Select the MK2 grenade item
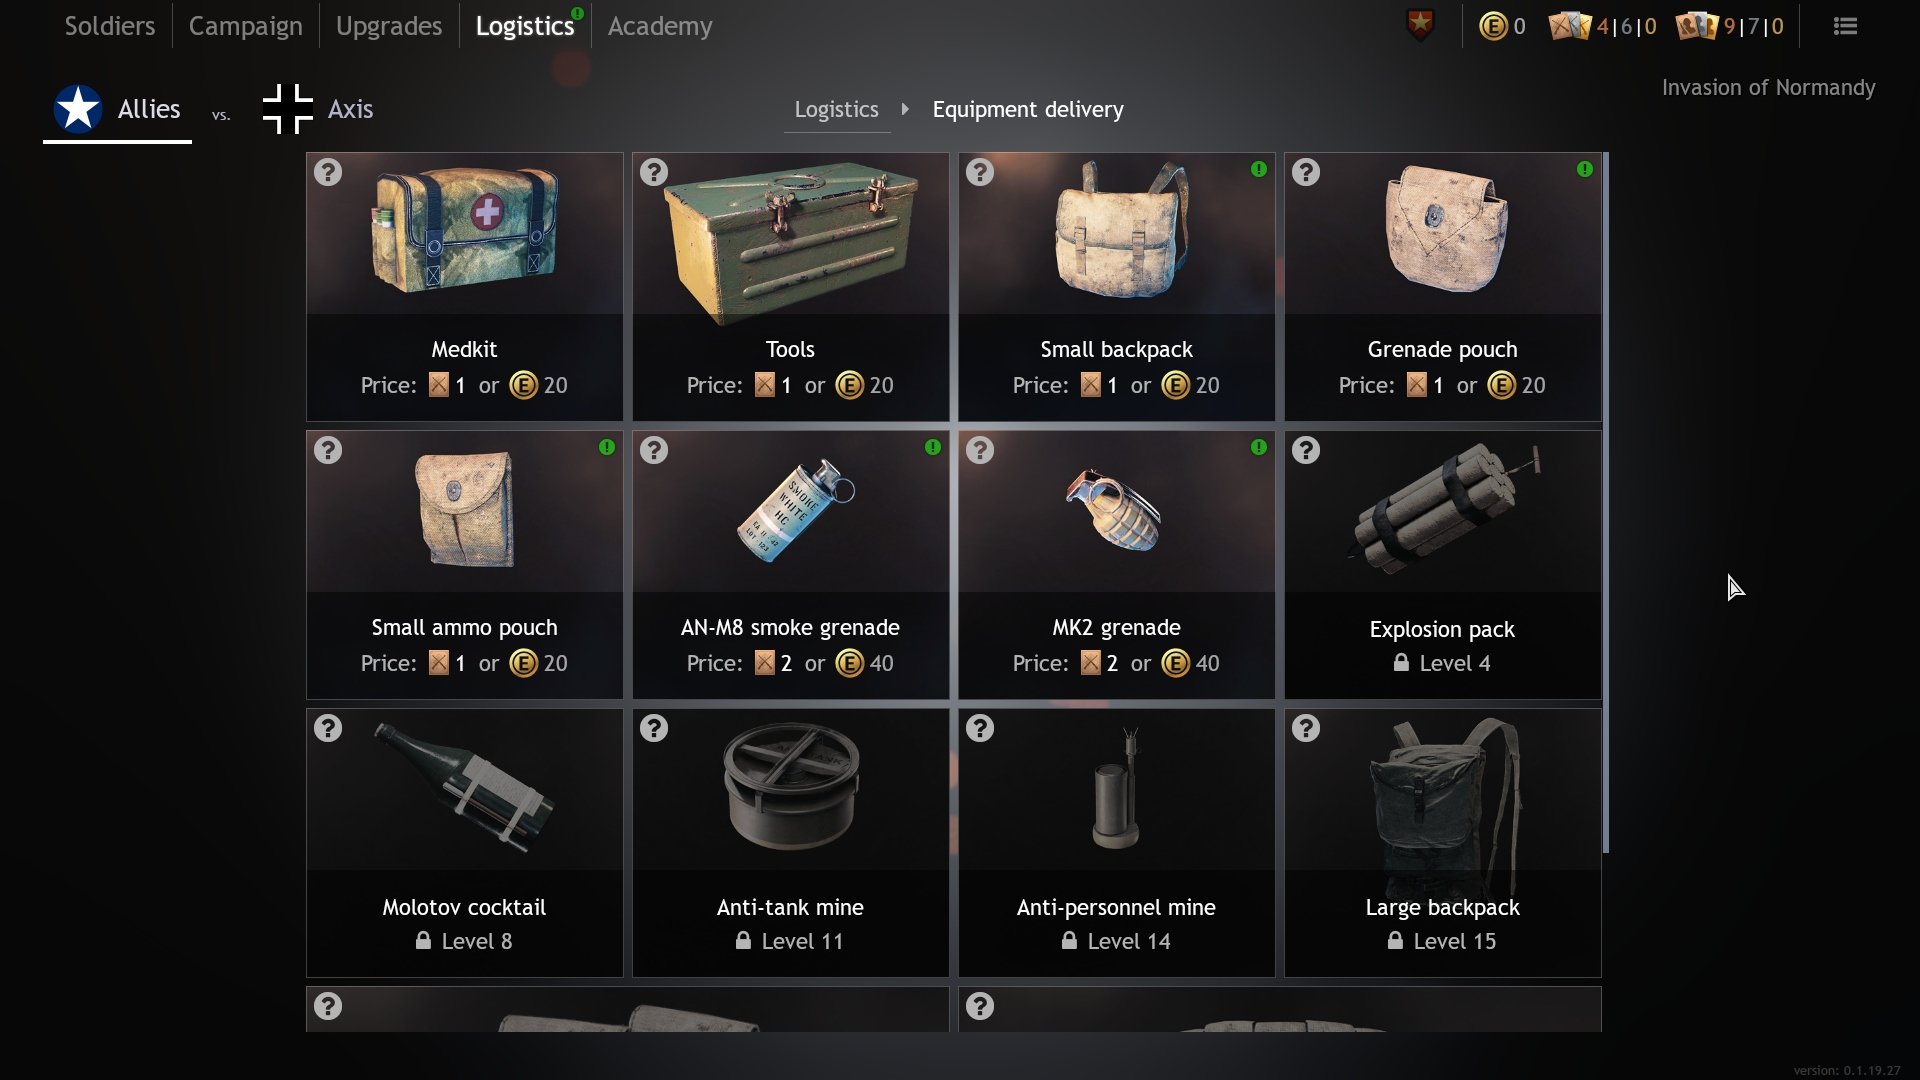Viewport: 1920px width, 1080px height. point(1116,565)
